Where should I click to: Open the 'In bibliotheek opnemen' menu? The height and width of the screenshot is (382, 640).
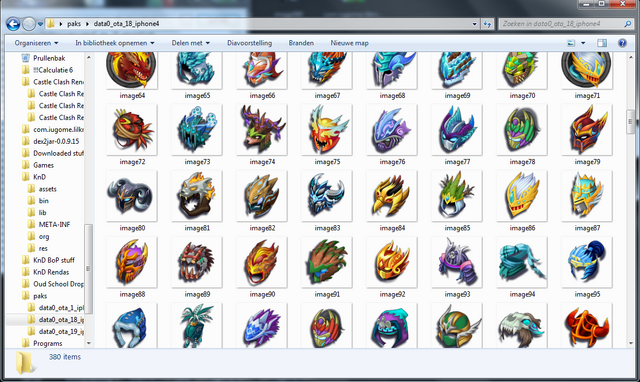(115, 43)
